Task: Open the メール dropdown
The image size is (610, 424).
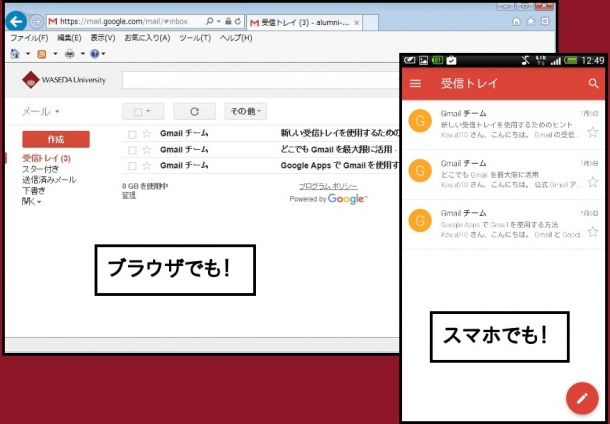Action: (x=40, y=112)
